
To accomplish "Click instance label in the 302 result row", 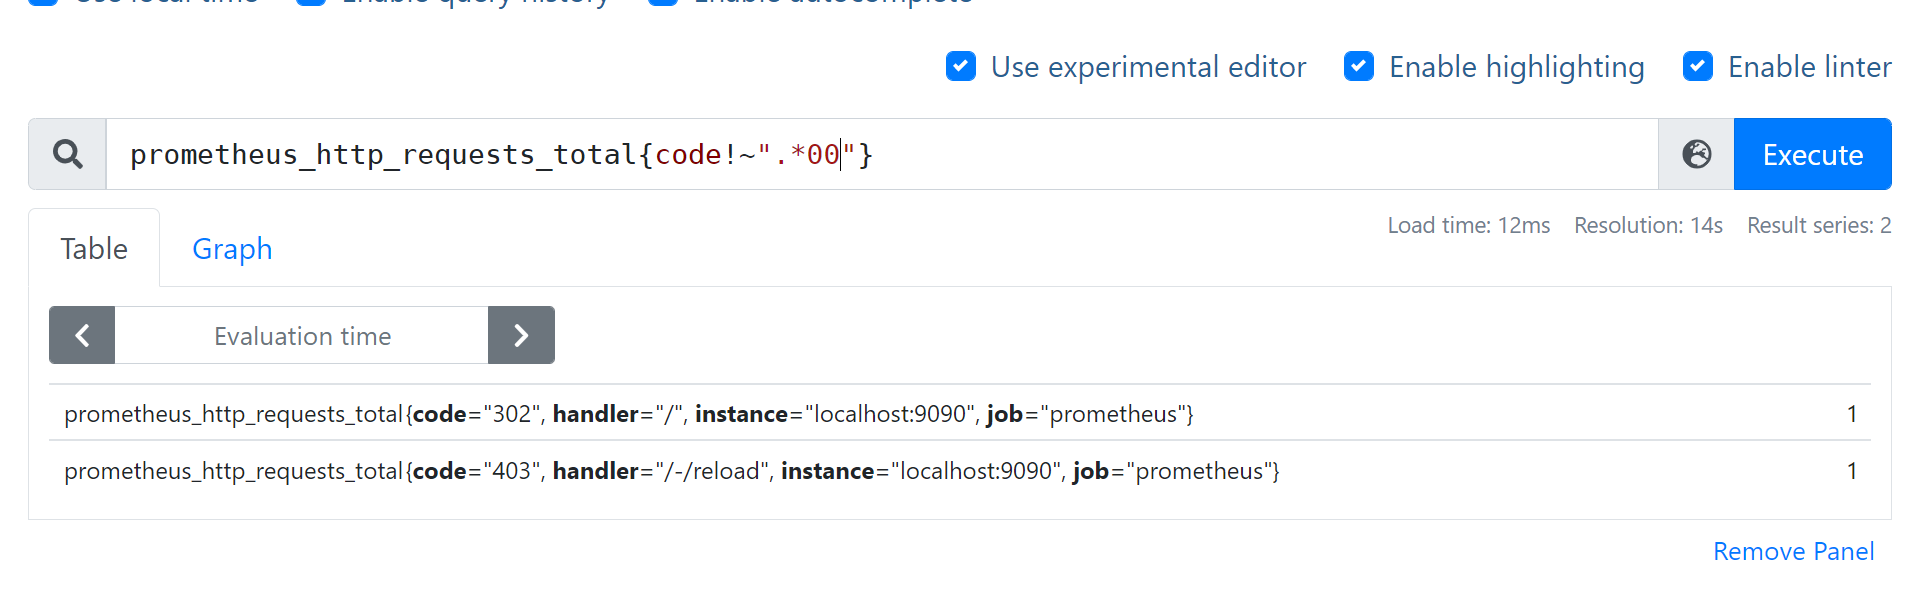I will tap(833, 414).
